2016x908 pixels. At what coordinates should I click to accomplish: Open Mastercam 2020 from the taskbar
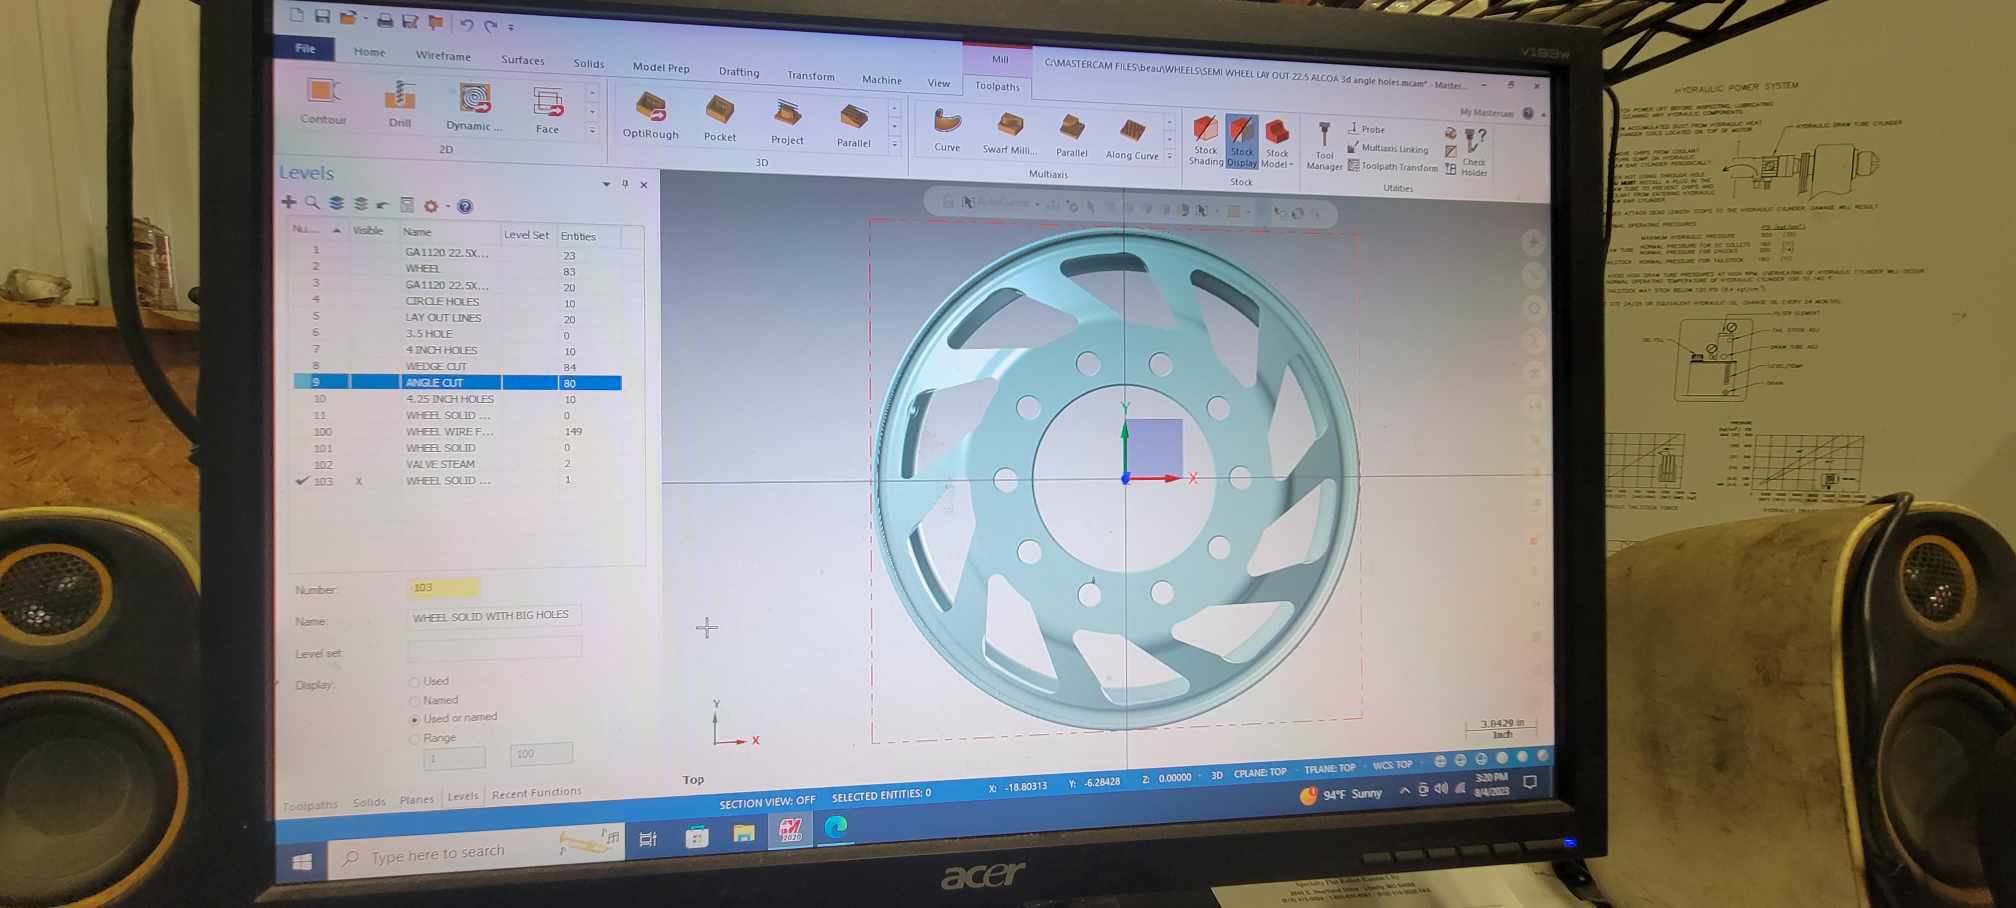[x=790, y=829]
